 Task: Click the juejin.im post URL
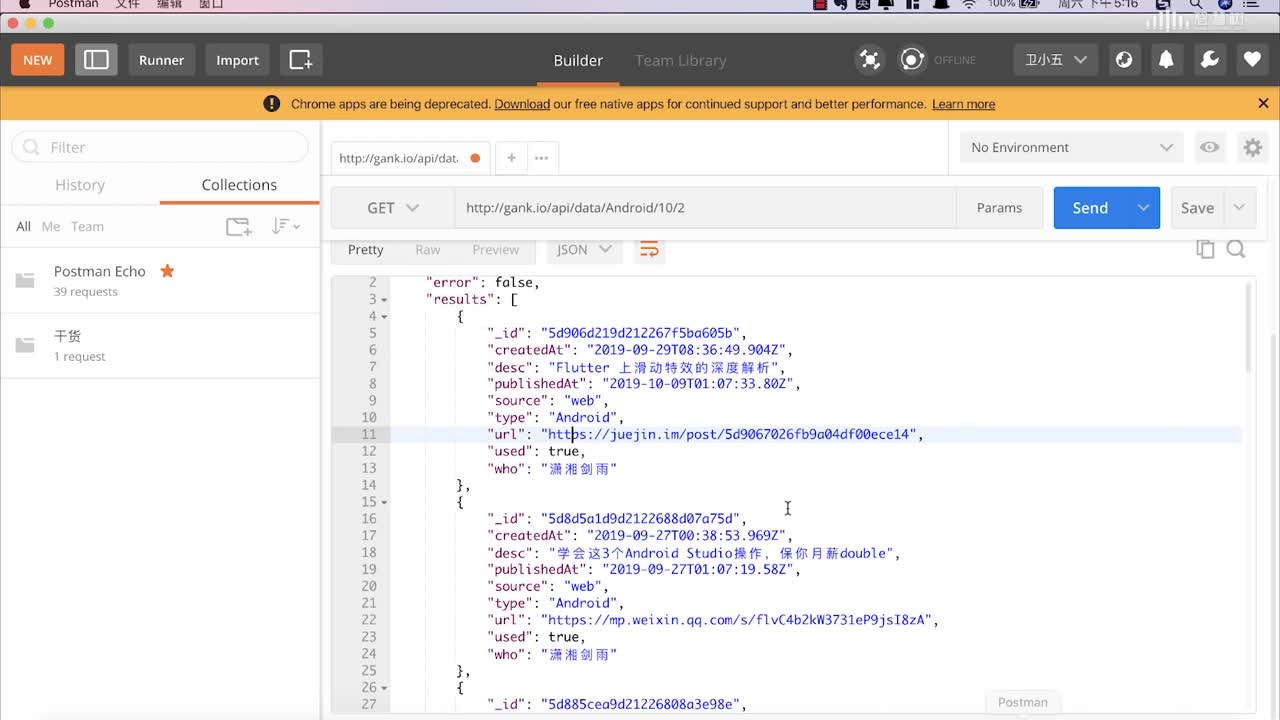(x=730, y=434)
